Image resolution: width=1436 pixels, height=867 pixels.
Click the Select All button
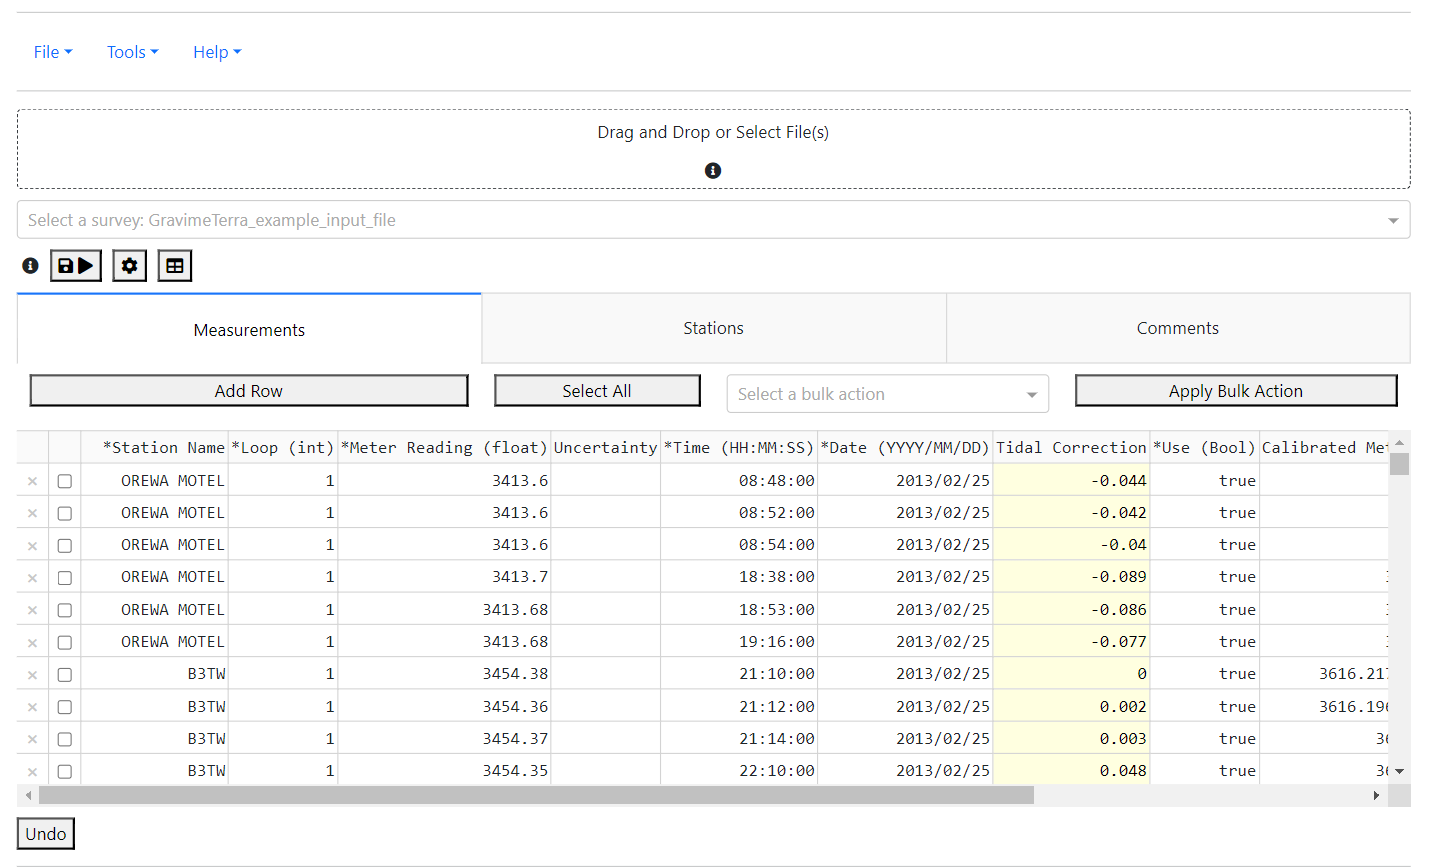point(597,391)
